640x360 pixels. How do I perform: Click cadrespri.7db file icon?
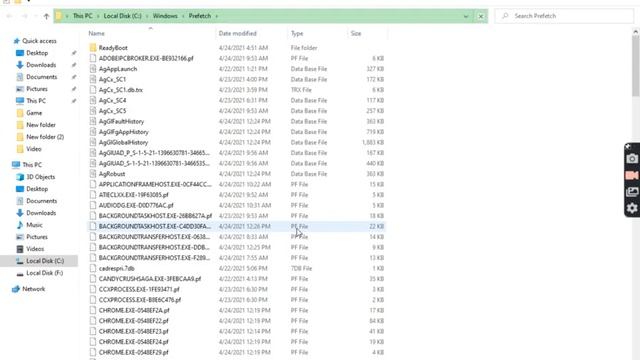(x=93, y=268)
